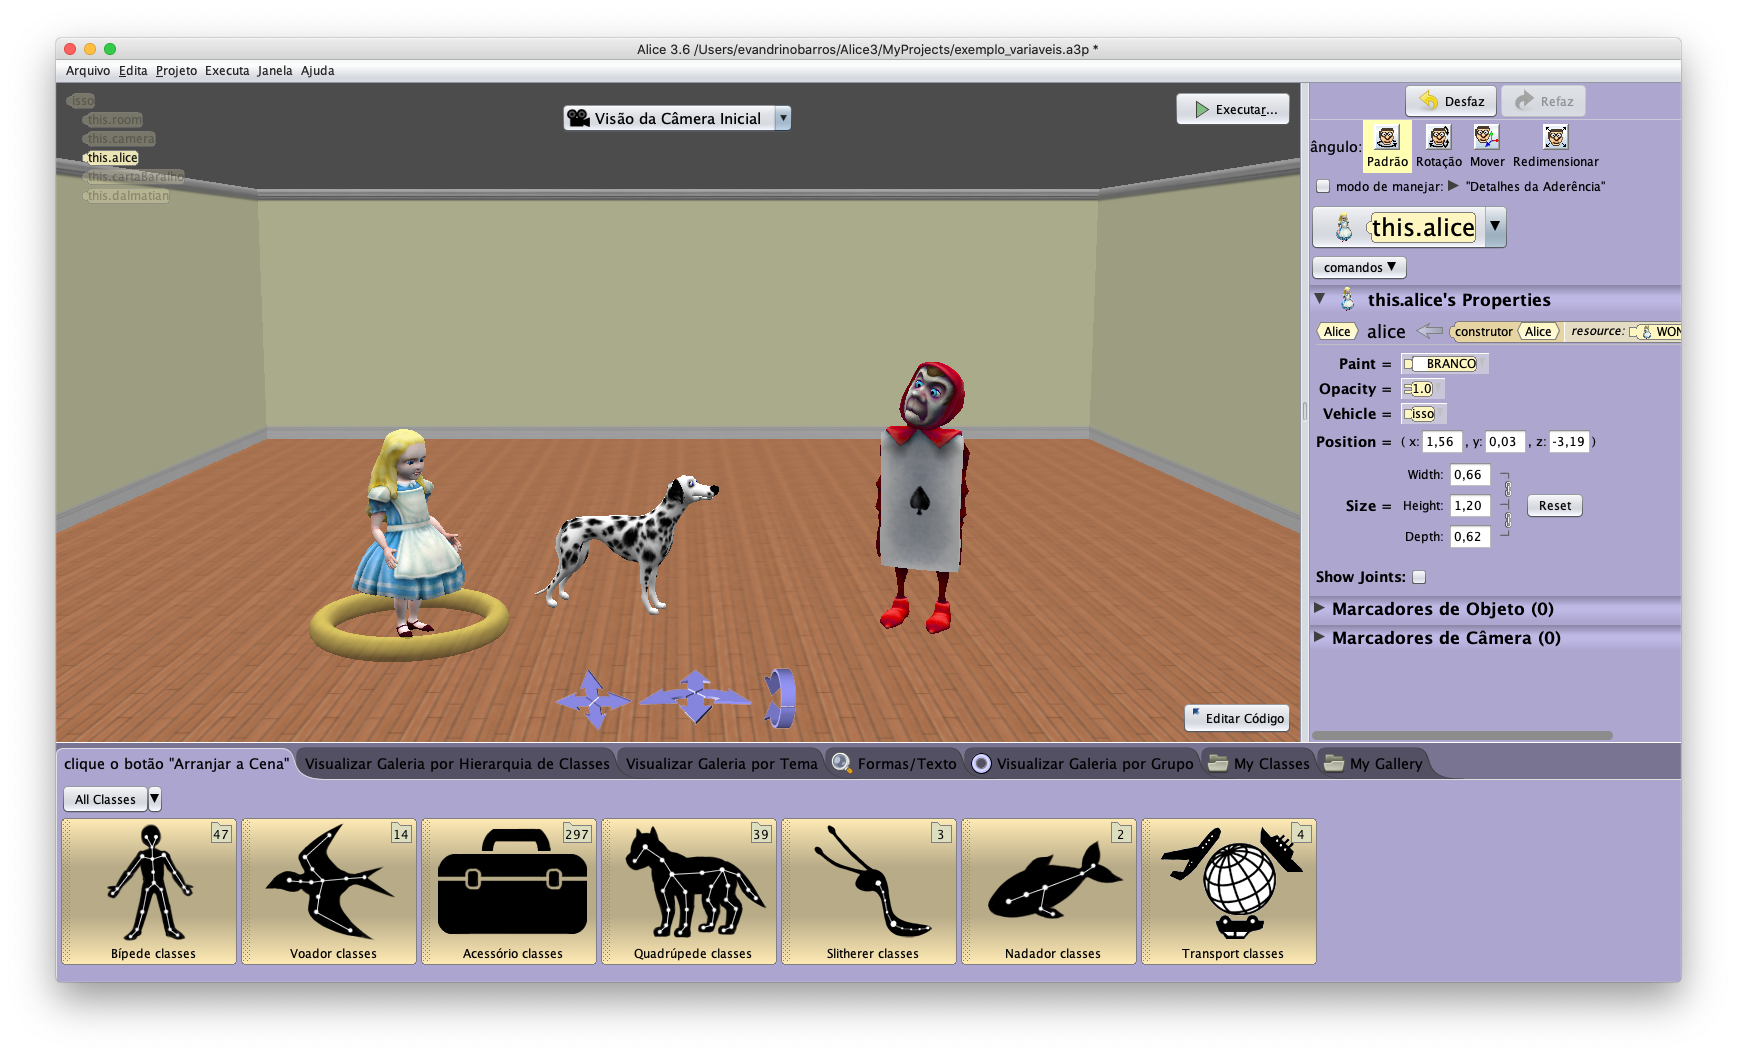This screenshot has height=1056, width=1737.
Task: Click the camera rotate arrow control
Action: (780, 698)
